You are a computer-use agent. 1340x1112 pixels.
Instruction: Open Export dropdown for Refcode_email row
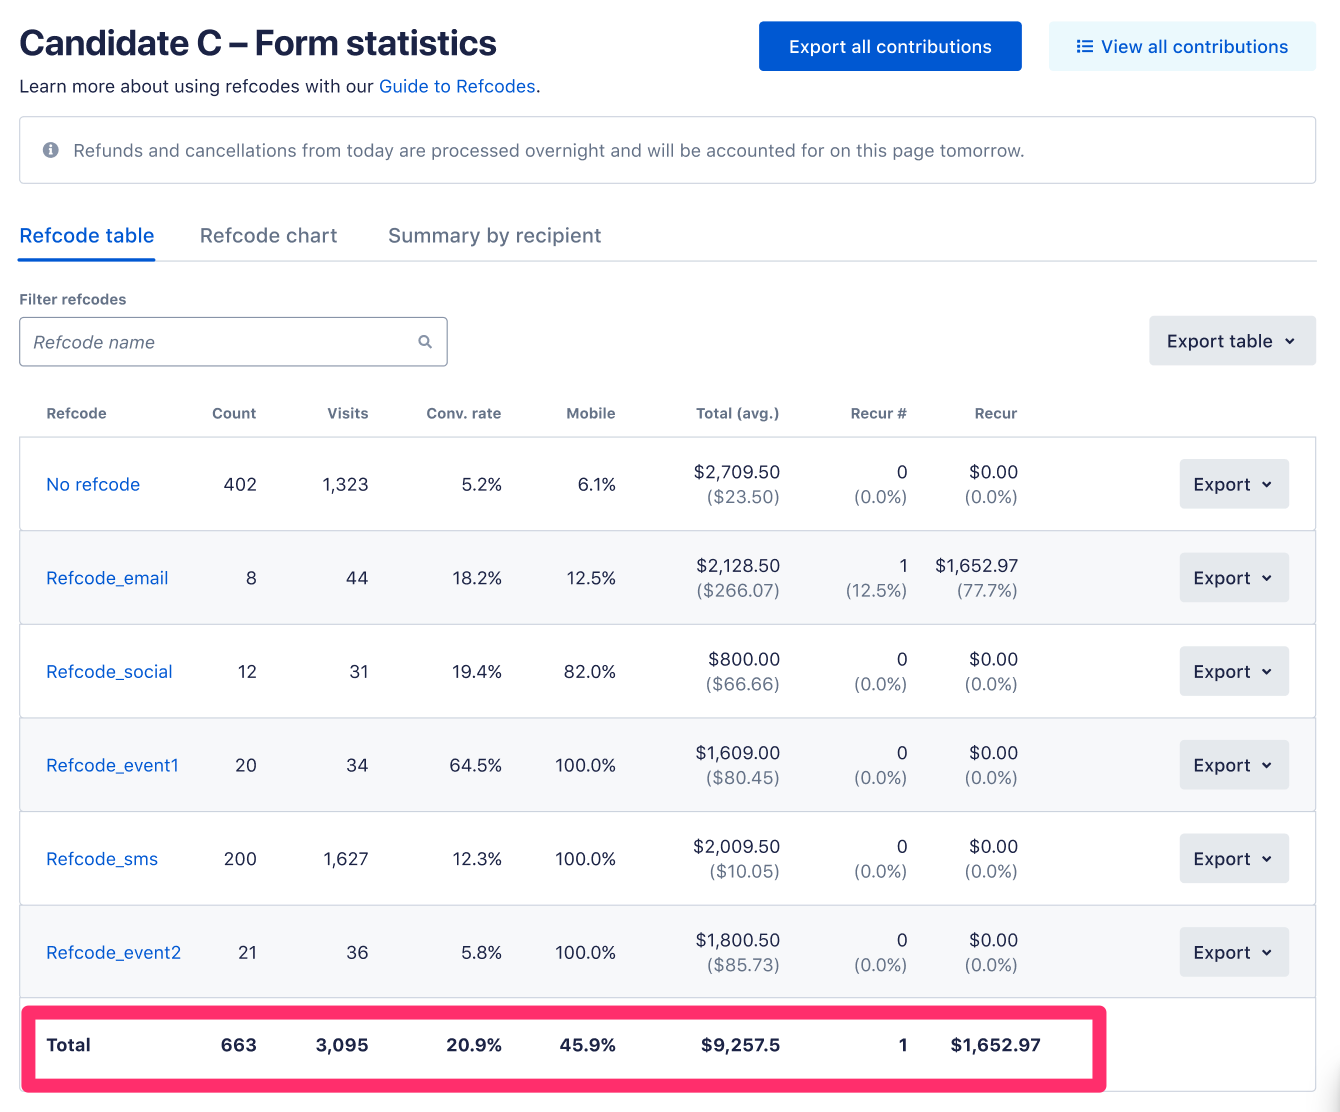pyautogui.click(x=1233, y=578)
